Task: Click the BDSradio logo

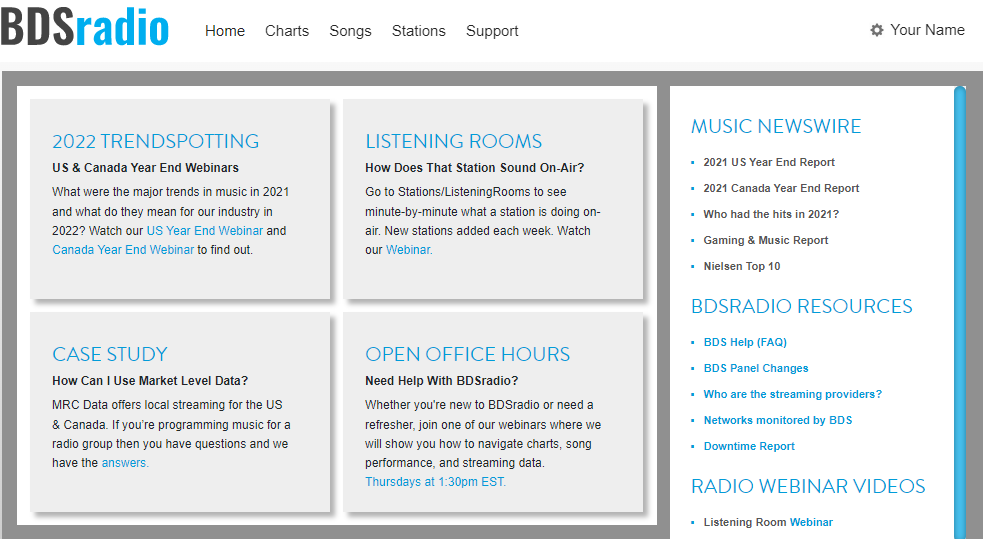Action: pyautogui.click(x=85, y=28)
